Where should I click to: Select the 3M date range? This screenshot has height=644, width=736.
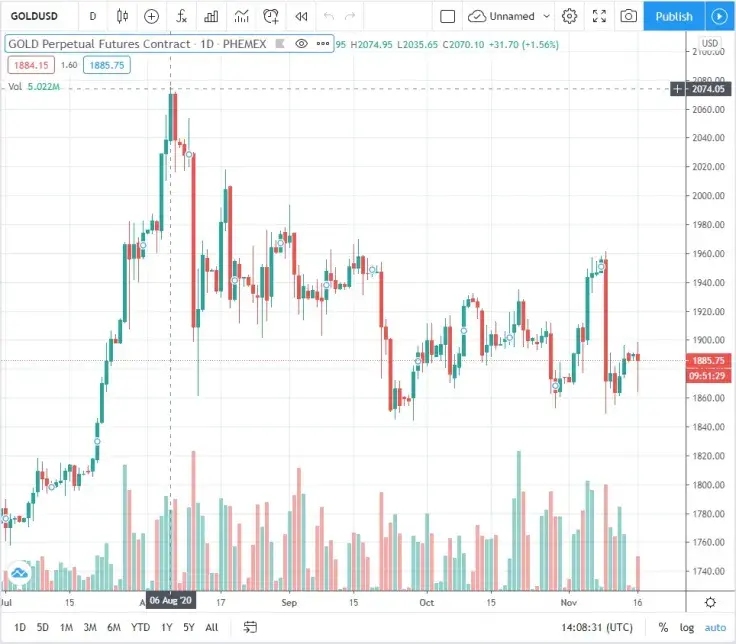pos(90,628)
